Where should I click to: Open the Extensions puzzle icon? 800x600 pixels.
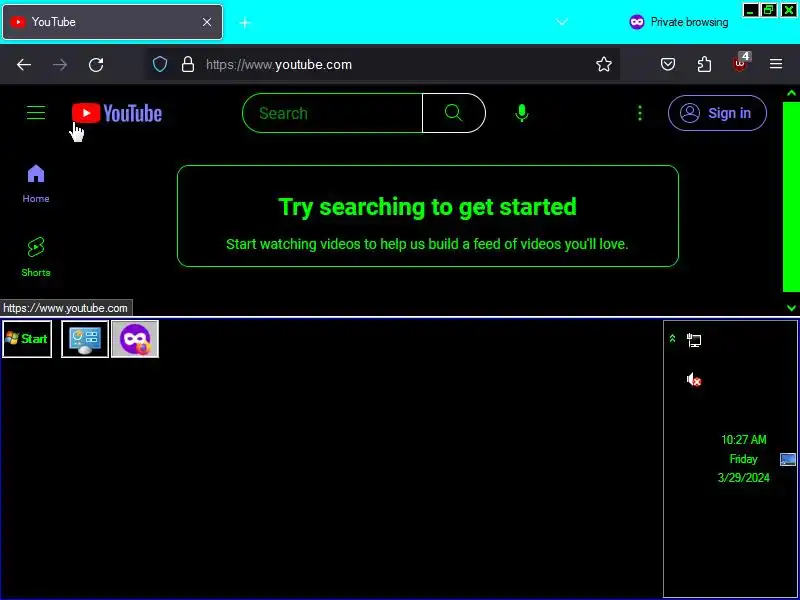[704, 64]
